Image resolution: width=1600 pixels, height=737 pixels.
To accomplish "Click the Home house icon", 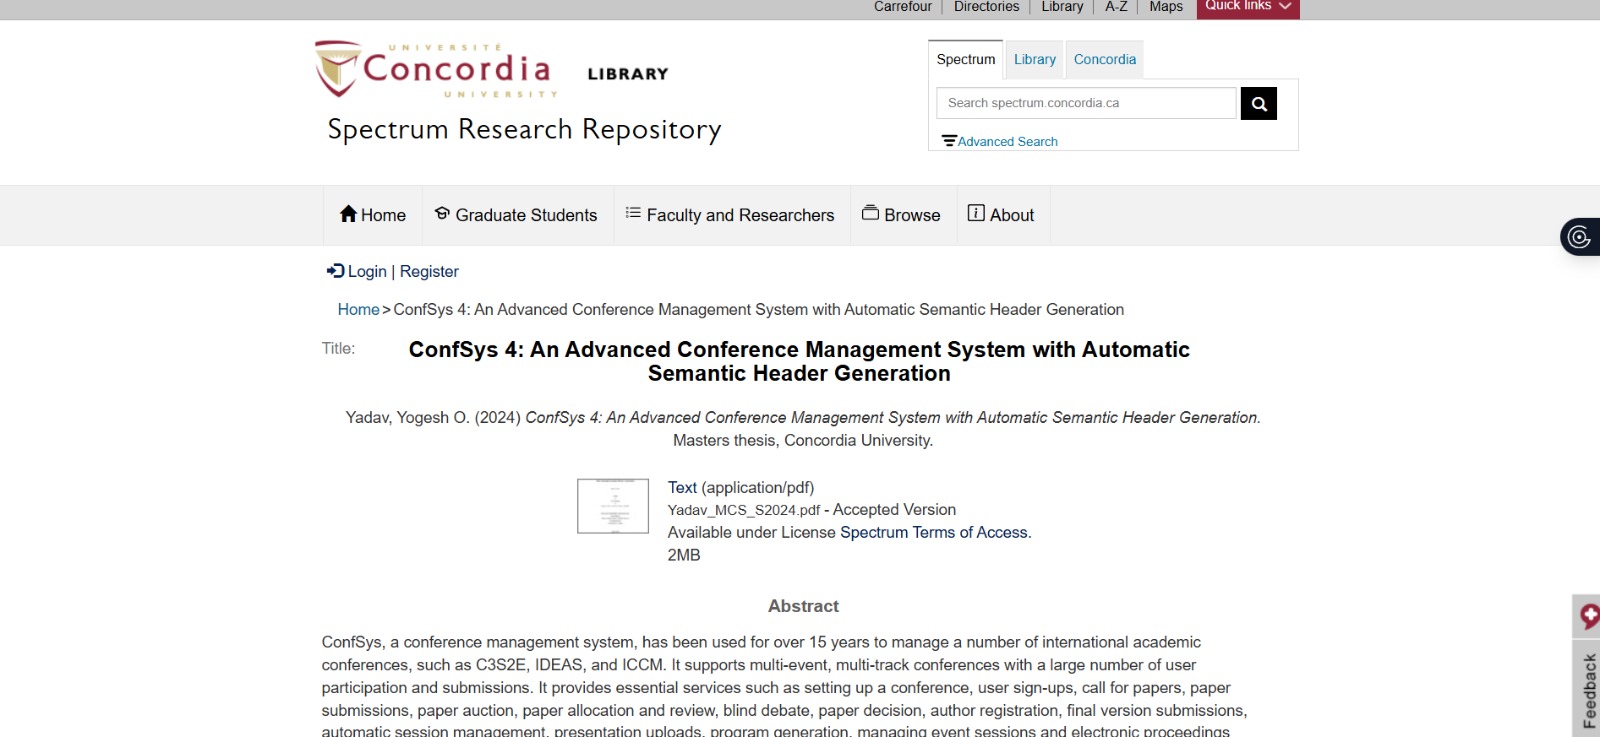I will click(x=348, y=214).
